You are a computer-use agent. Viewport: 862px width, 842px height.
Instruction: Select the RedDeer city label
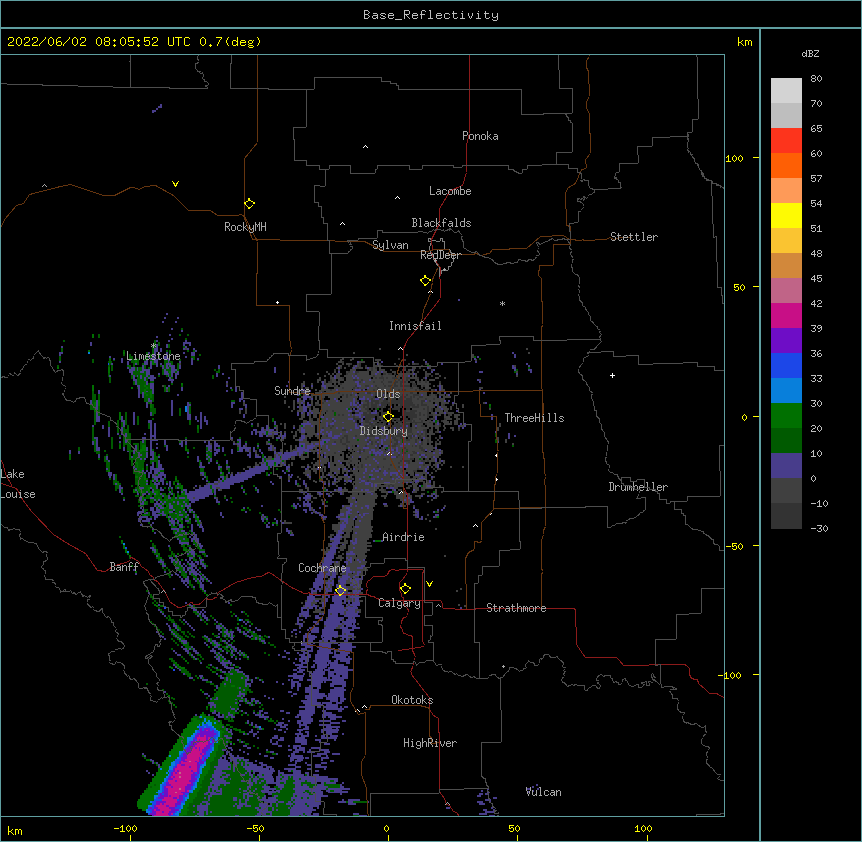click(440, 255)
